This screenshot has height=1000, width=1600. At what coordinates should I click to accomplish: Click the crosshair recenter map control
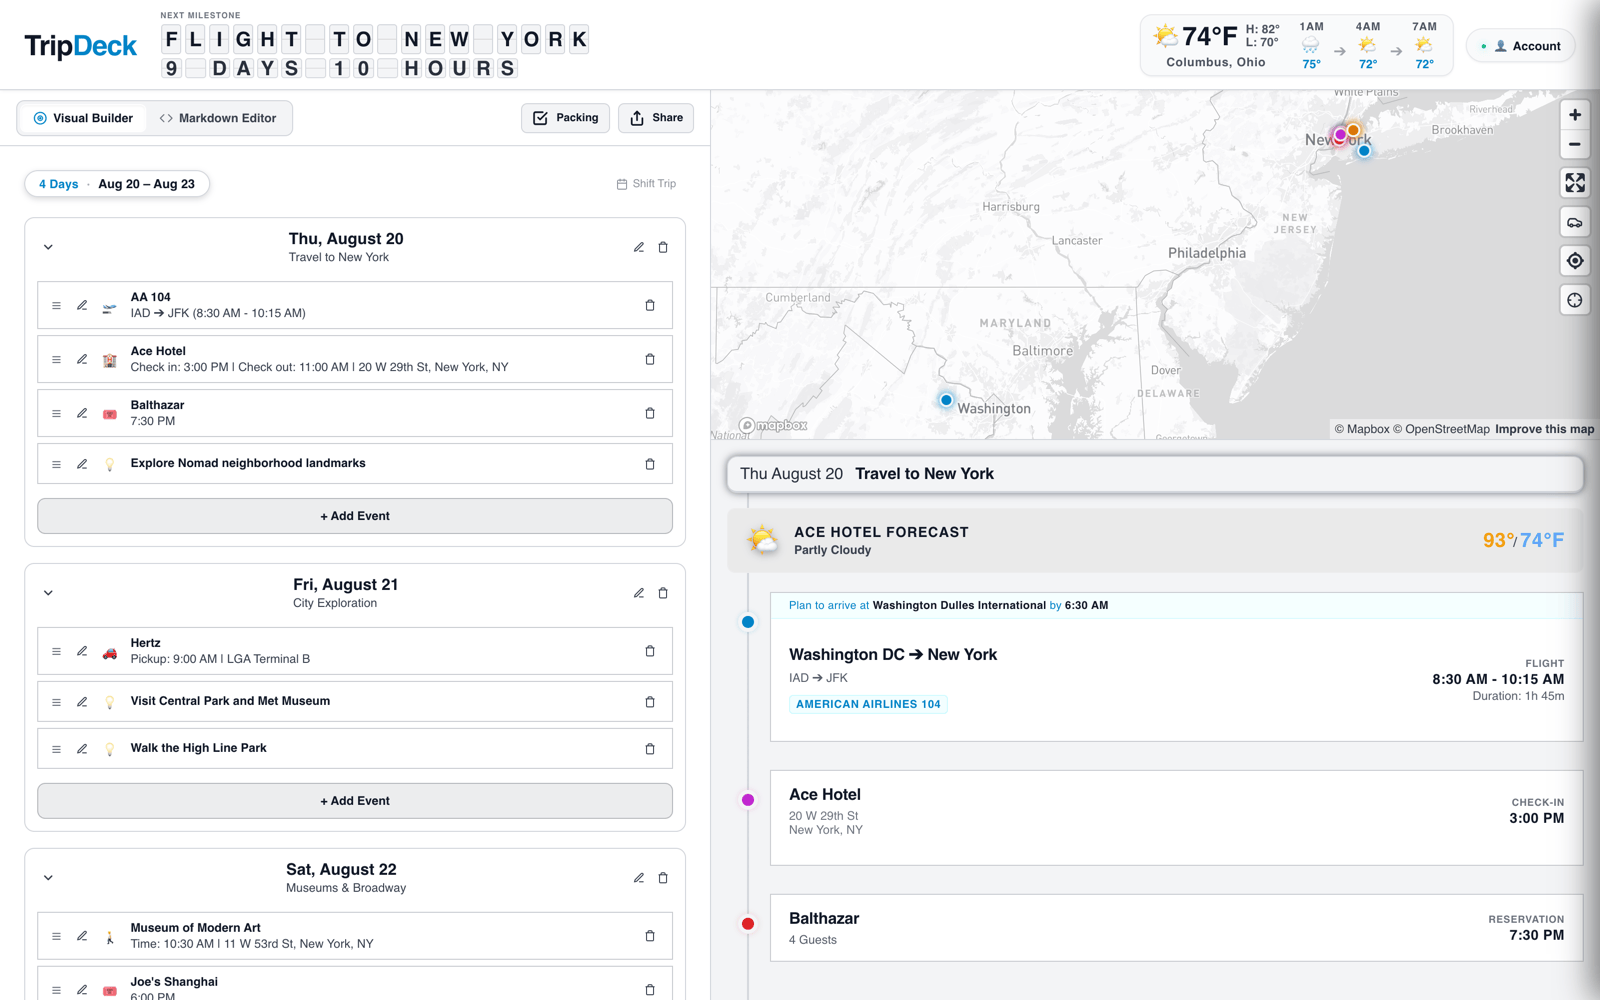pyautogui.click(x=1575, y=300)
